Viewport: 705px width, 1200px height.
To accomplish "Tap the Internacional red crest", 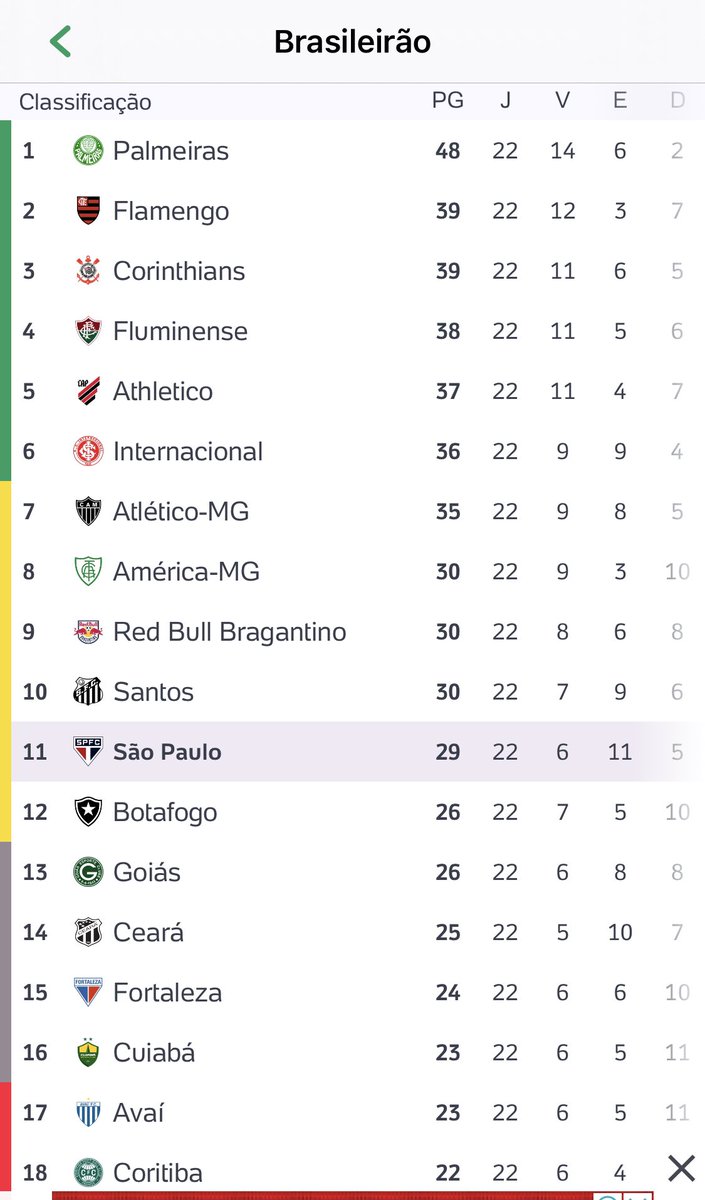I will pos(88,451).
